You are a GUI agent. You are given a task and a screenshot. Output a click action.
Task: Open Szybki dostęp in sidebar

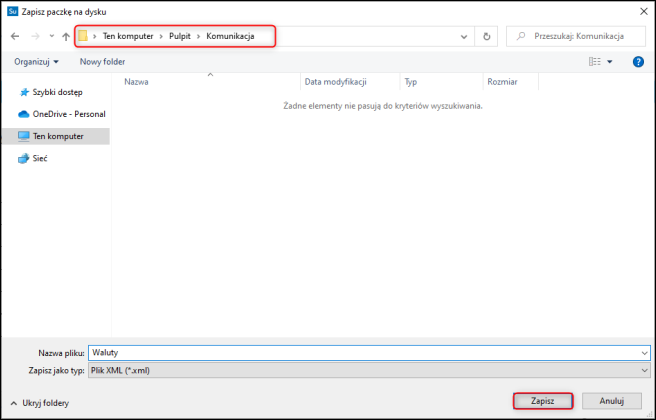[57, 92]
